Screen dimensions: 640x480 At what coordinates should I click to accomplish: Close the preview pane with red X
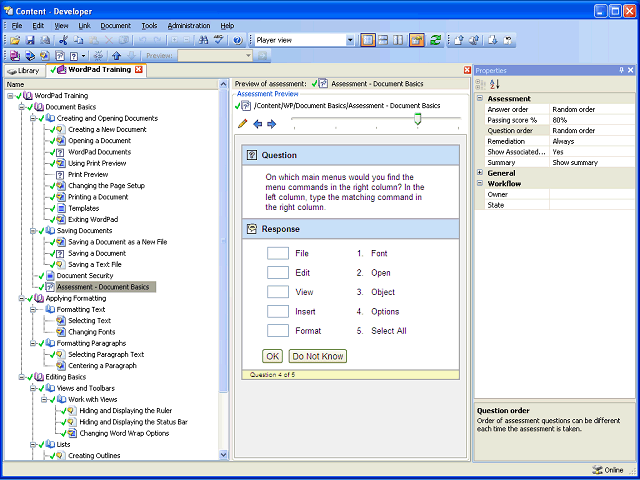[467, 70]
